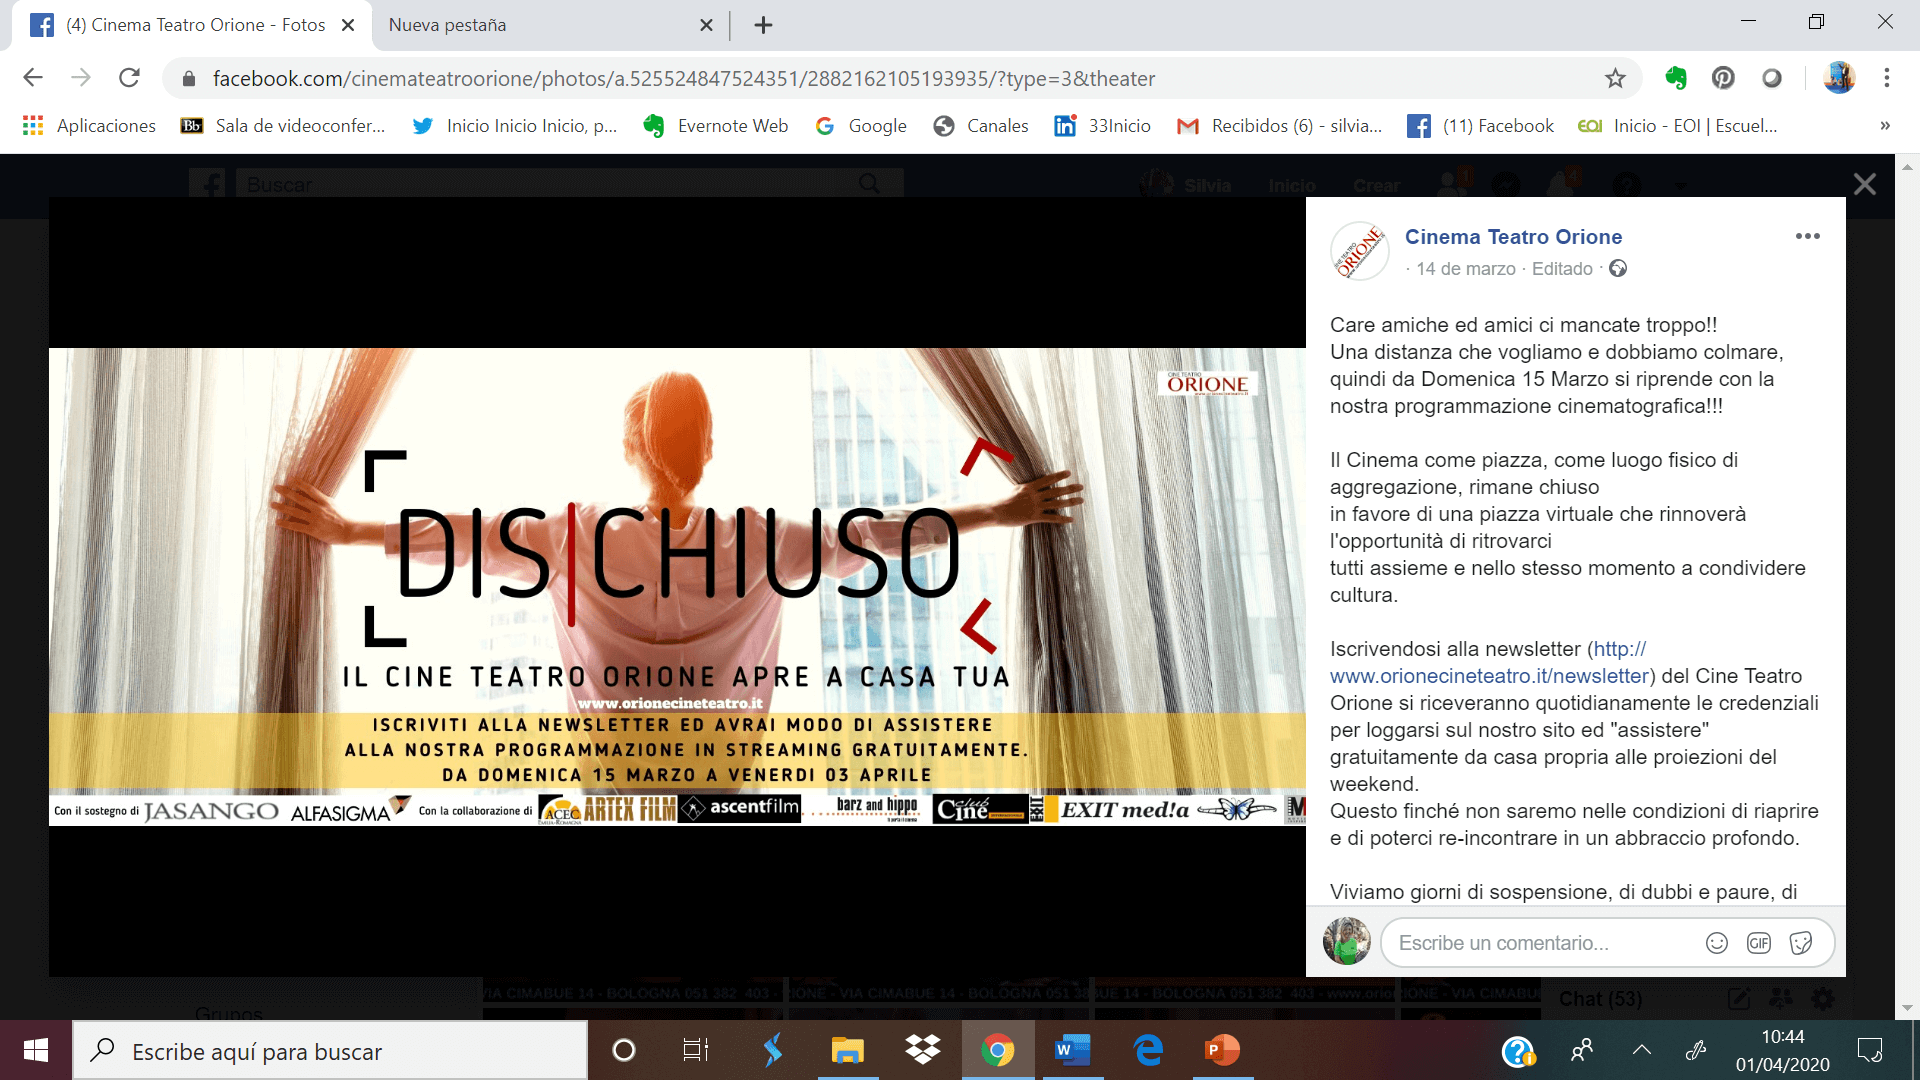Open the Chrome profile avatar
Screen dimensions: 1920x1080
pos(1839,78)
